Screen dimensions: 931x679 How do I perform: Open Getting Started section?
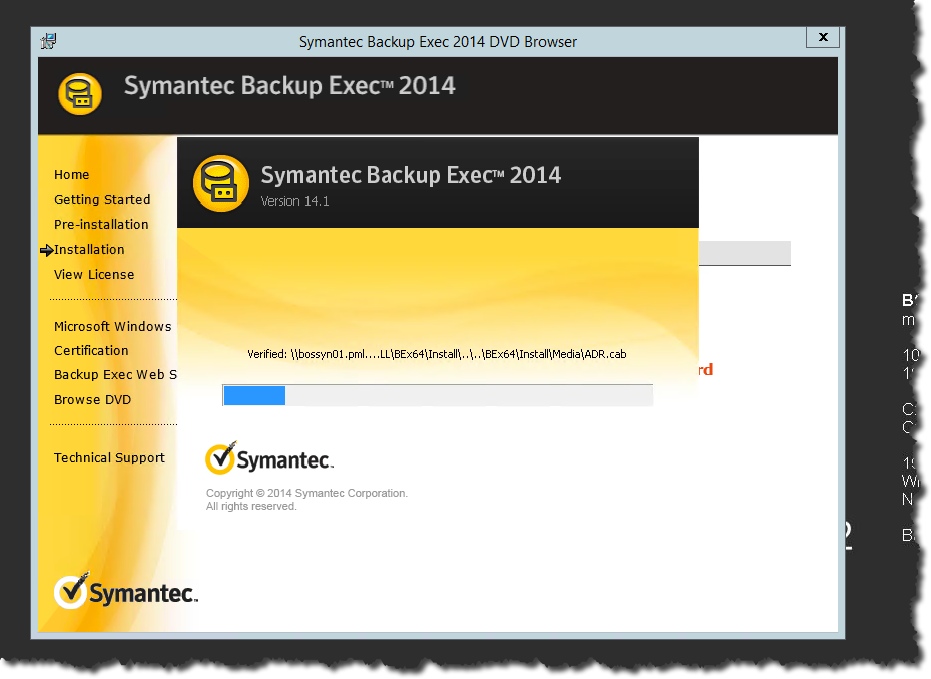(x=102, y=199)
